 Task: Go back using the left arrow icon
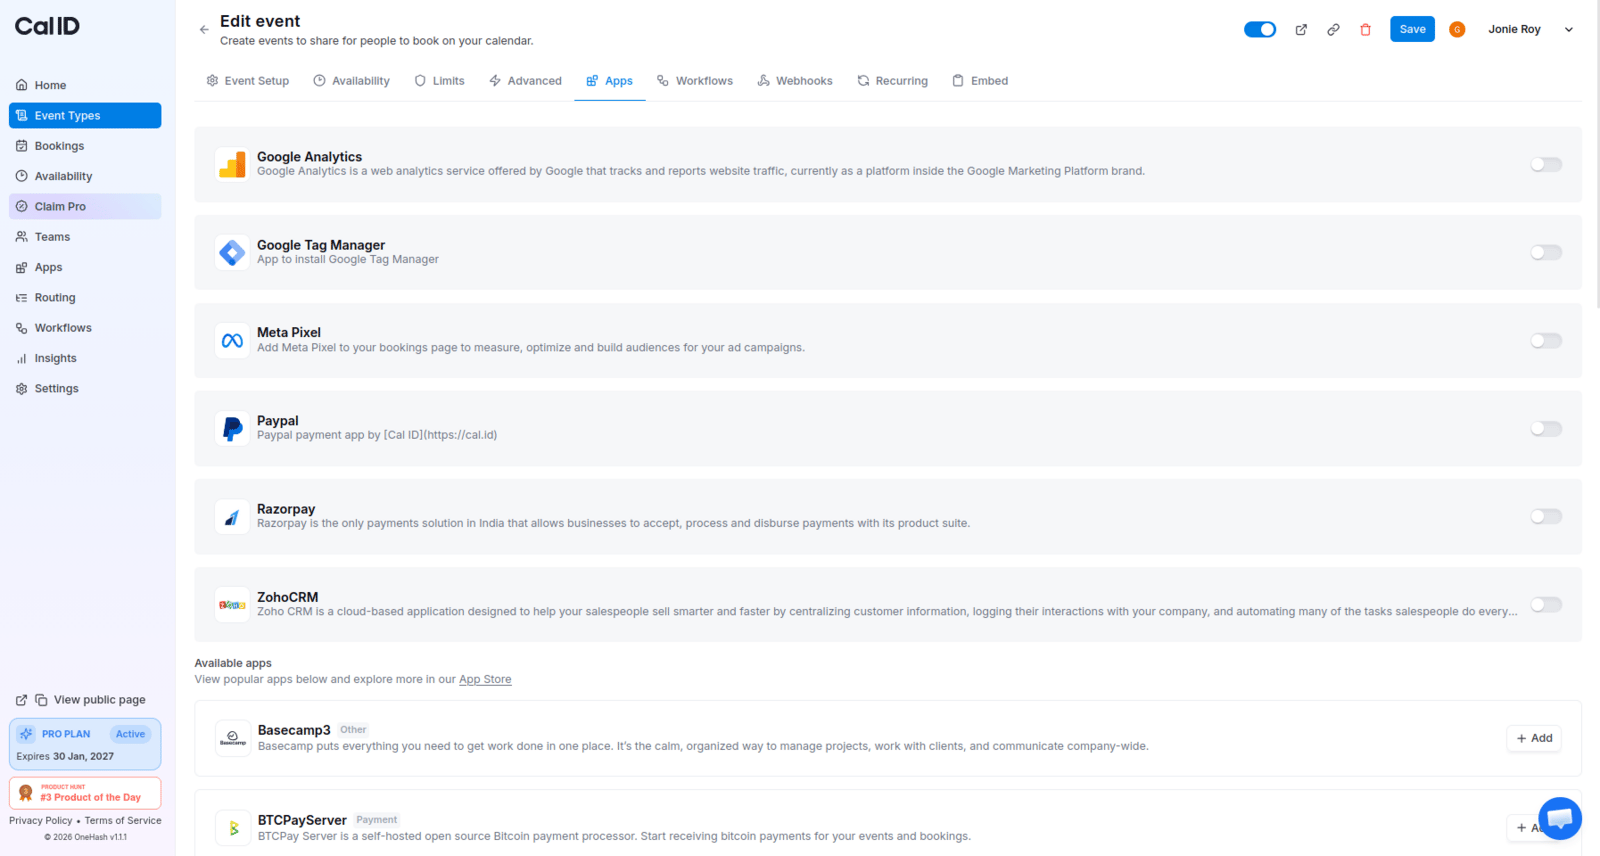point(204,30)
